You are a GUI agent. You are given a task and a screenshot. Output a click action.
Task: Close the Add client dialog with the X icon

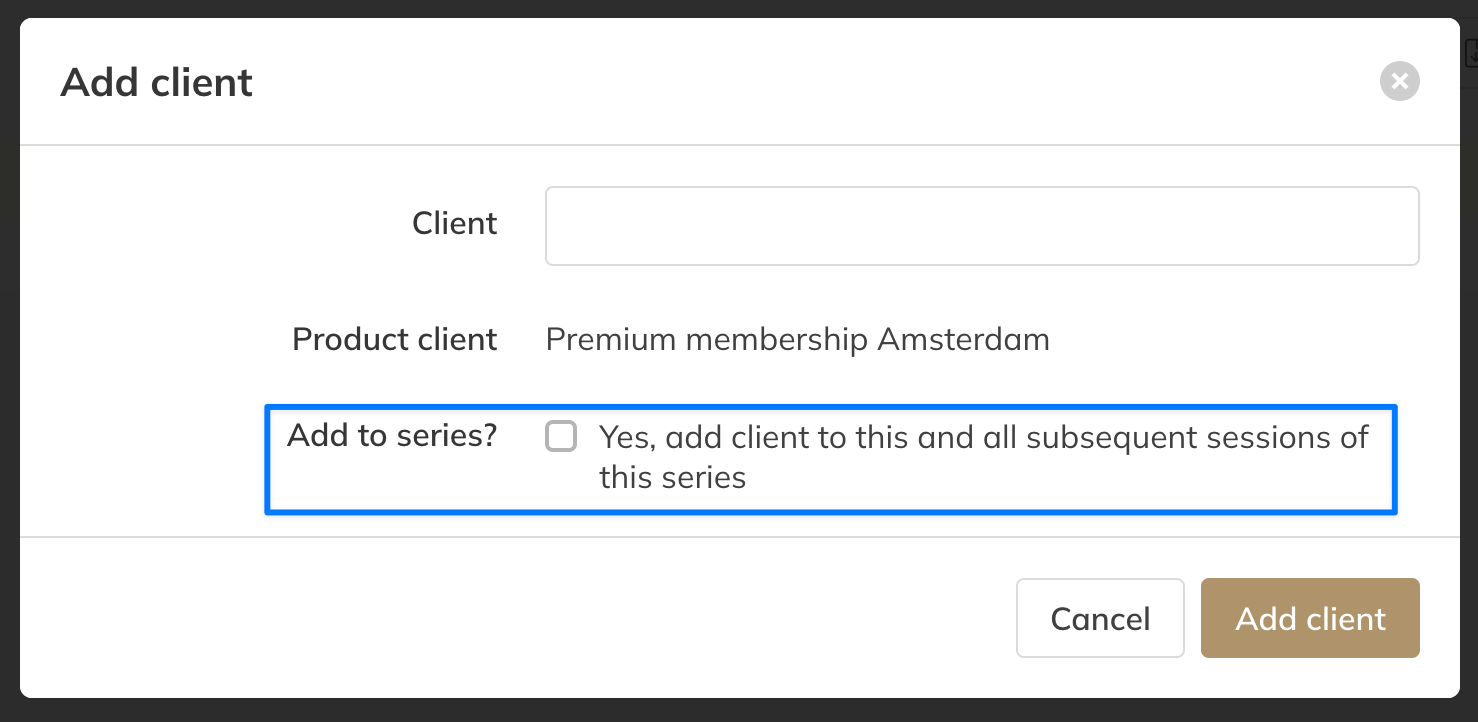coord(1399,81)
